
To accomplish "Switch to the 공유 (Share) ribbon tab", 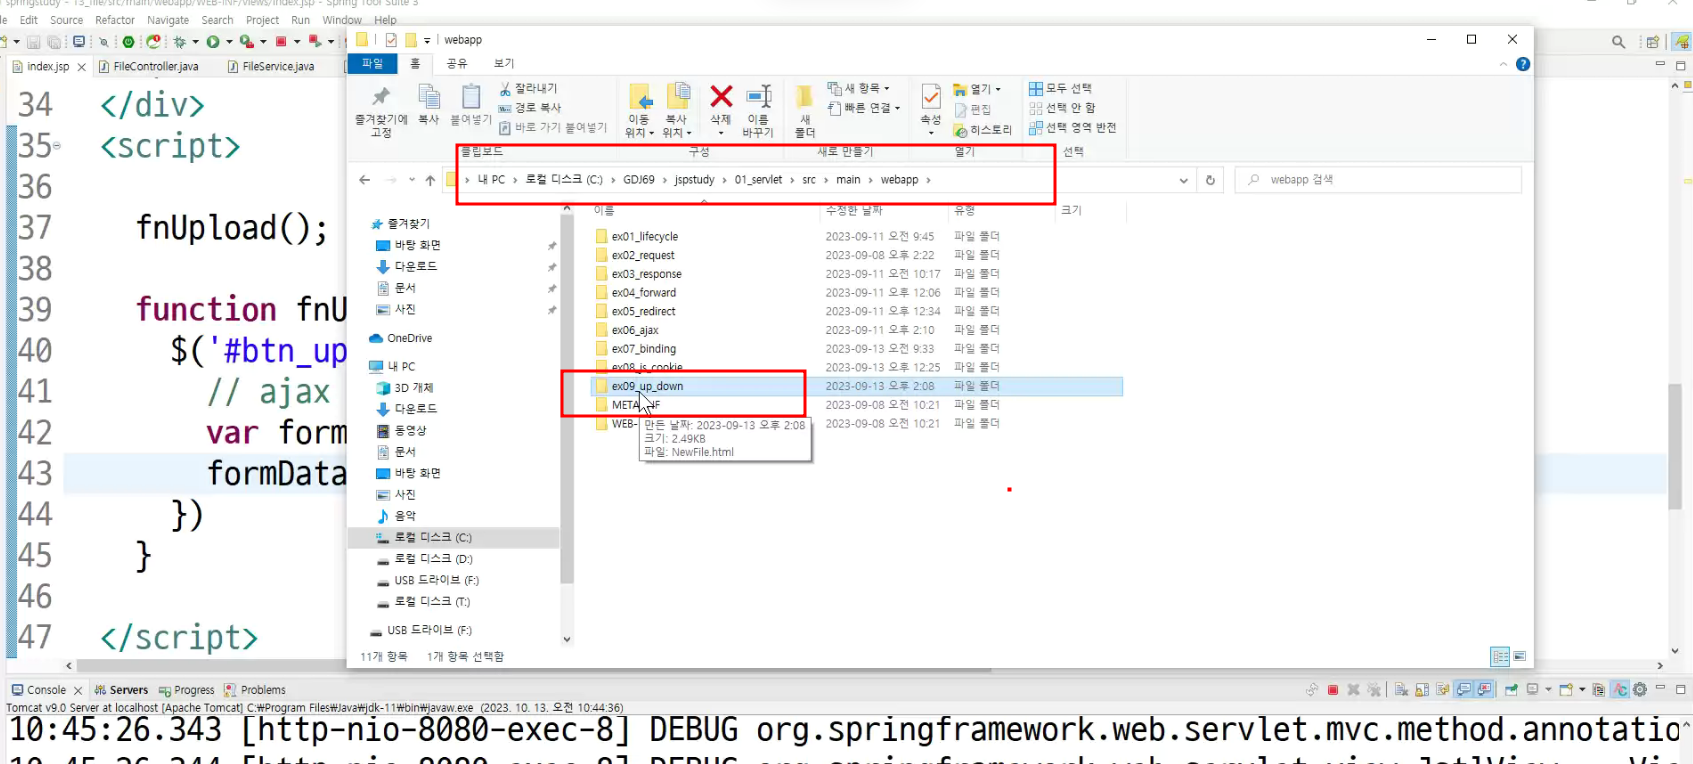I will click(x=457, y=64).
